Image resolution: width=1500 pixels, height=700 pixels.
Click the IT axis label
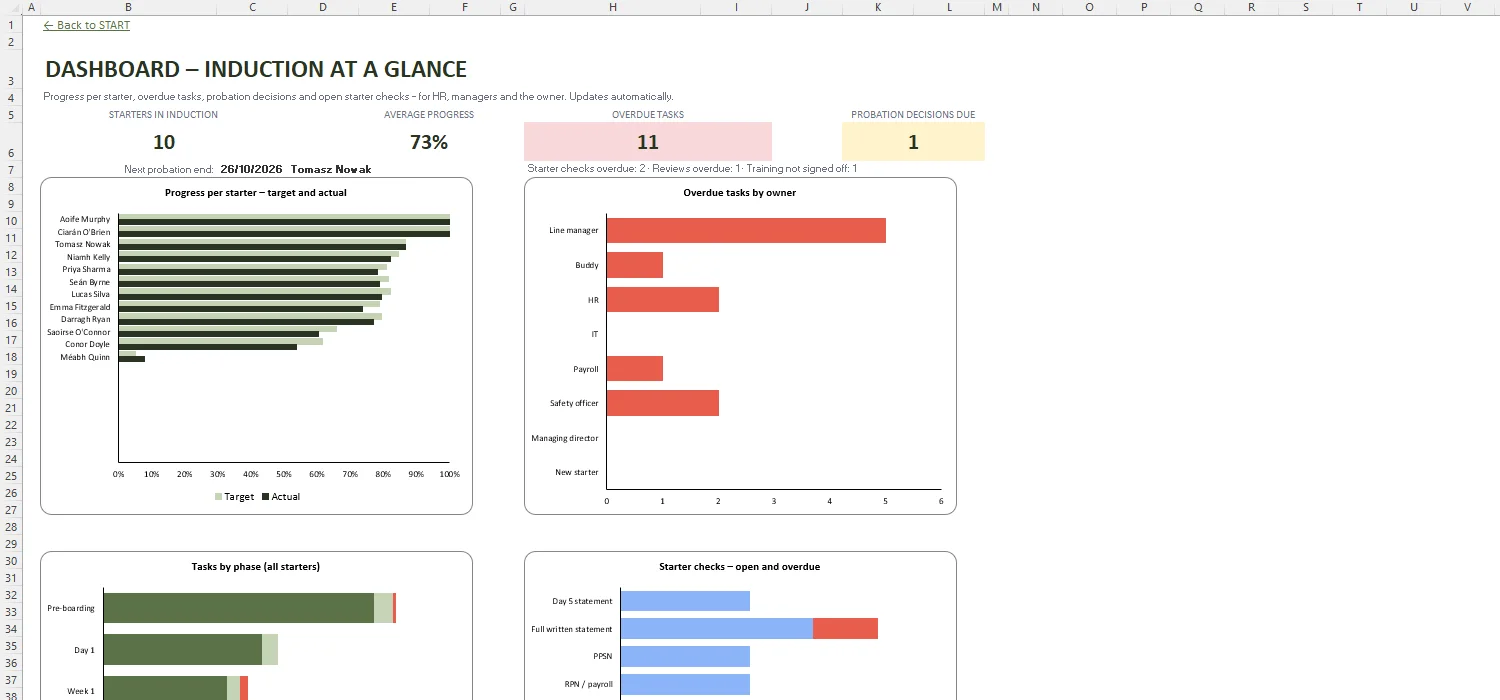[595, 334]
